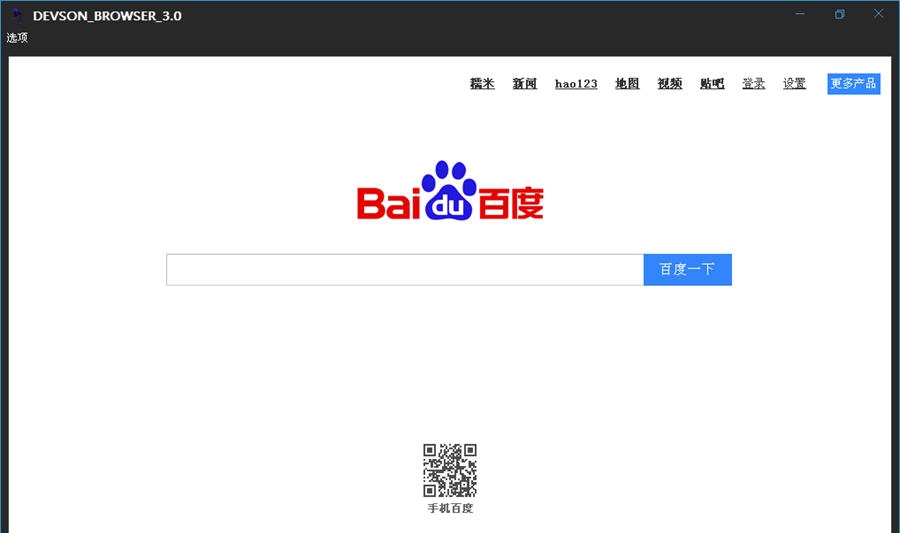Click the 更多产品 button

[854, 84]
